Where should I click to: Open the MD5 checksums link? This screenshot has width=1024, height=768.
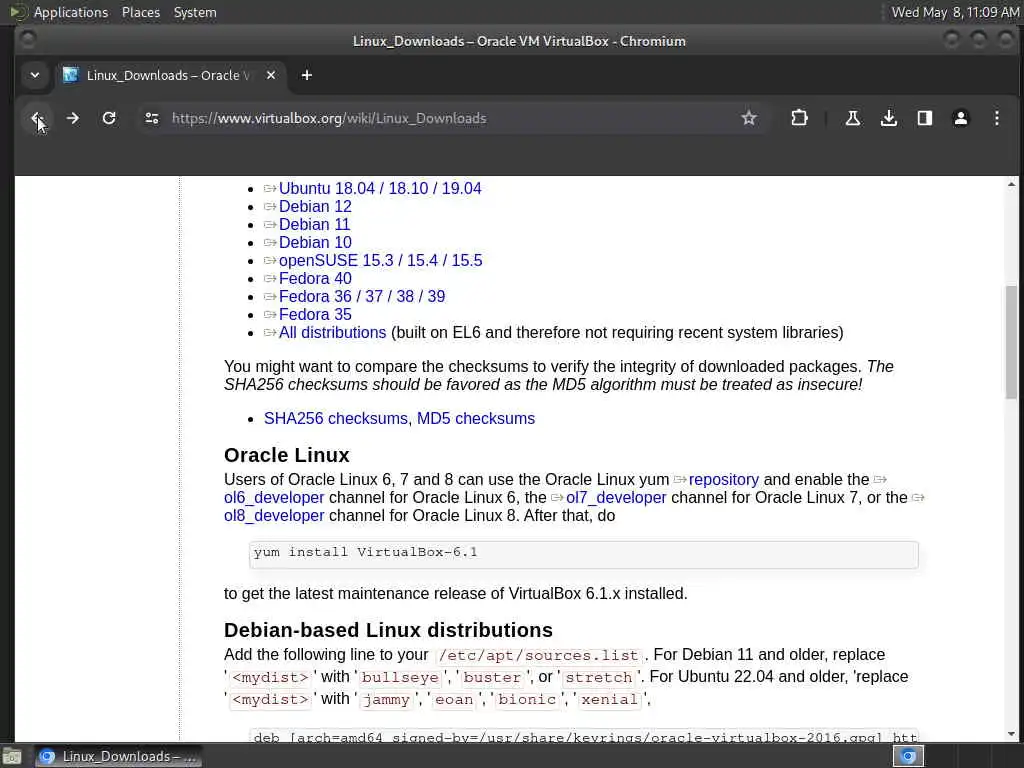[x=475, y=419]
